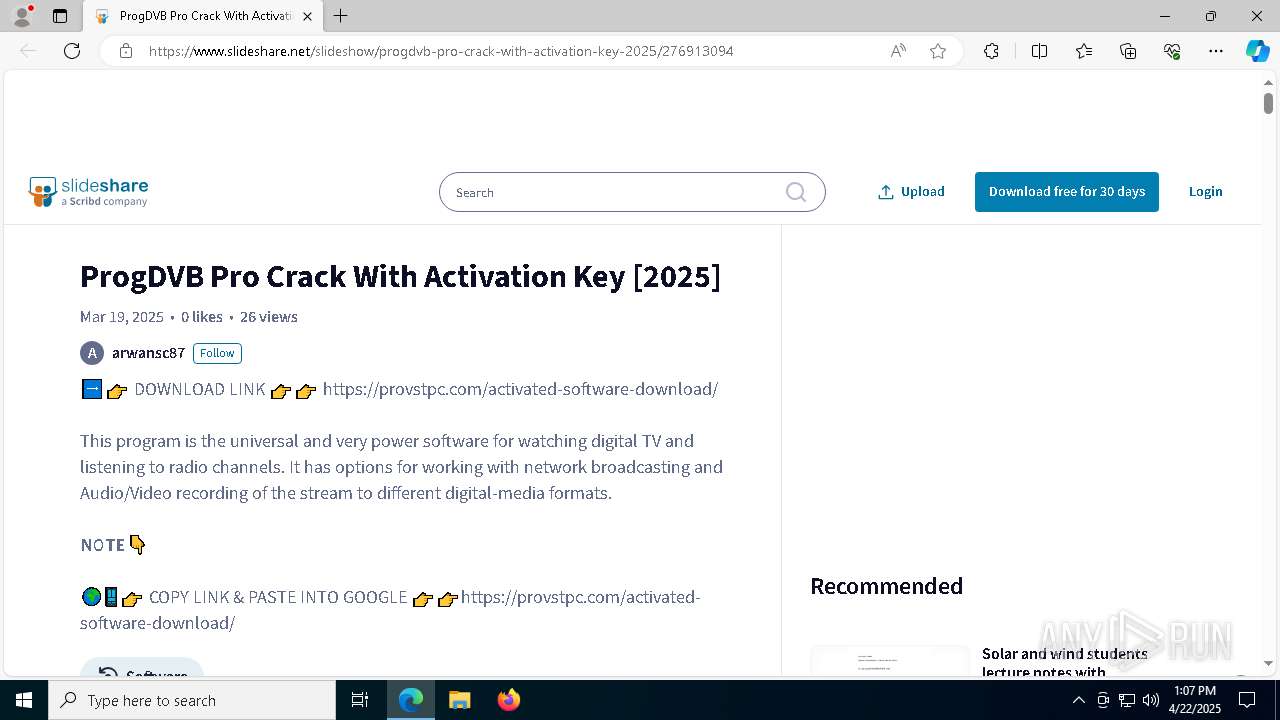1280x720 pixels.
Task: Open the Windows Start menu
Action: 24,700
